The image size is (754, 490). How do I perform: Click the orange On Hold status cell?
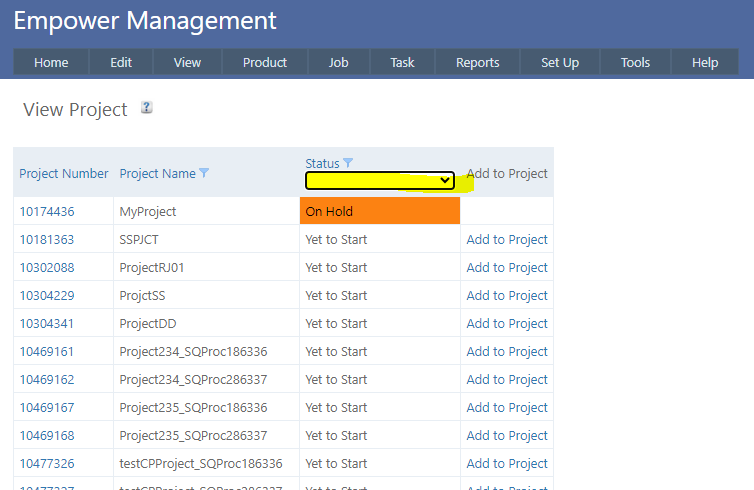tap(379, 211)
